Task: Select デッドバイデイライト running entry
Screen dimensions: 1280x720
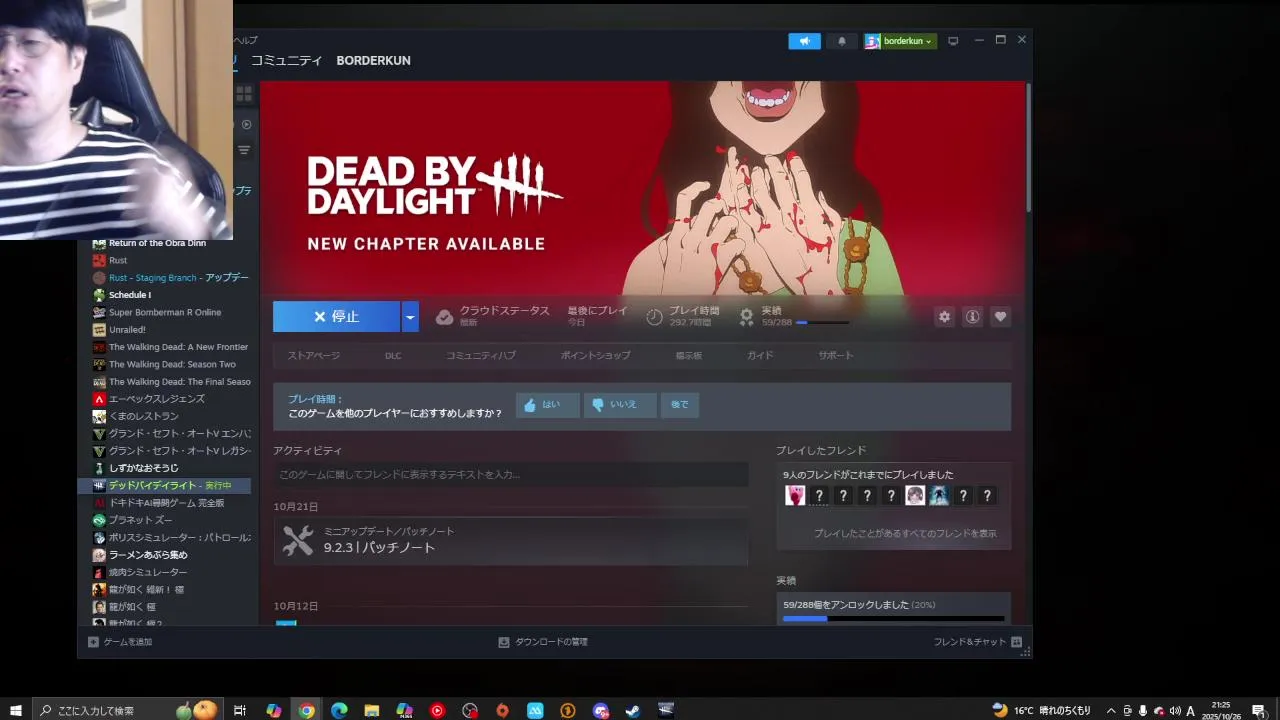Action: coord(164,485)
